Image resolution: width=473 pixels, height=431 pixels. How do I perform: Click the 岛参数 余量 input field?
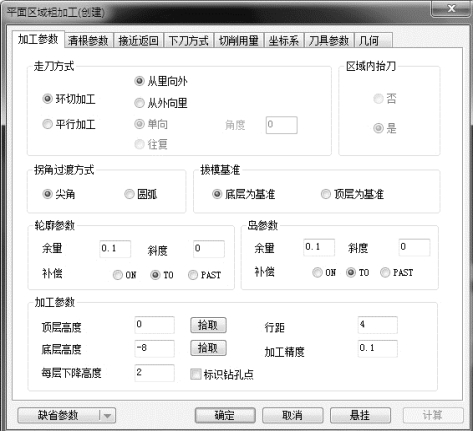(x=319, y=247)
